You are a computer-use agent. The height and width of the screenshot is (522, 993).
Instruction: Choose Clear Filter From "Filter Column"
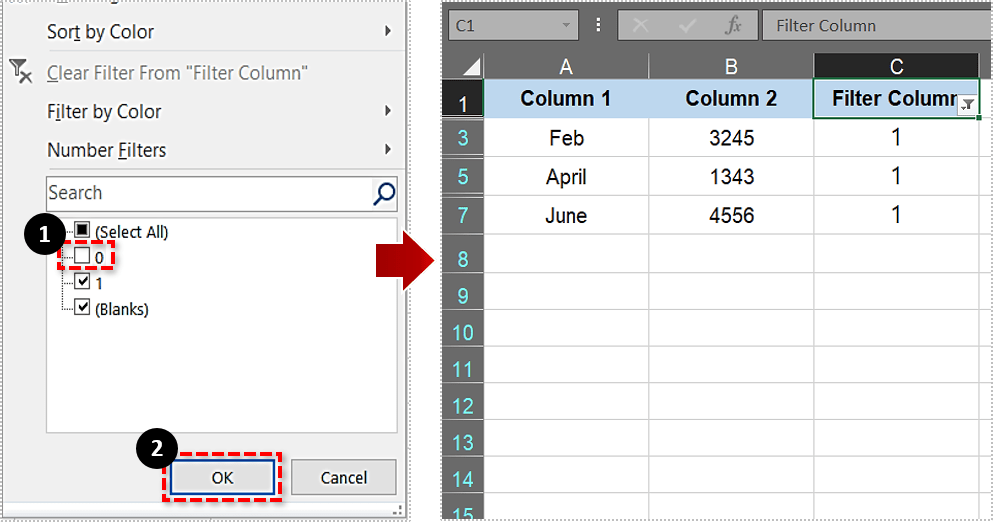[x=177, y=73]
